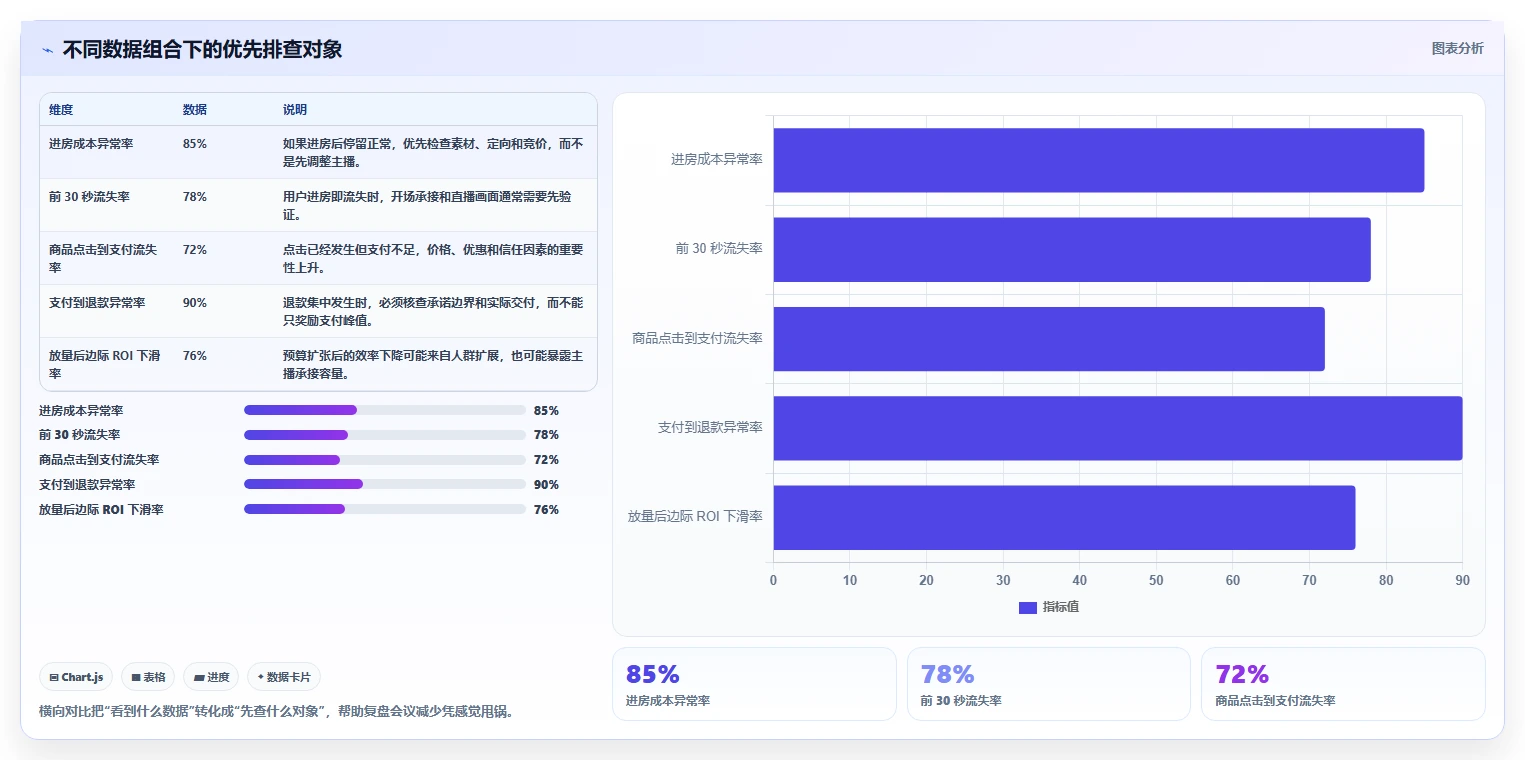Click the 72% 商品点击到支付流失率 data card
The height and width of the screenshot is (760, 1525).
(x=1343, y=684)
